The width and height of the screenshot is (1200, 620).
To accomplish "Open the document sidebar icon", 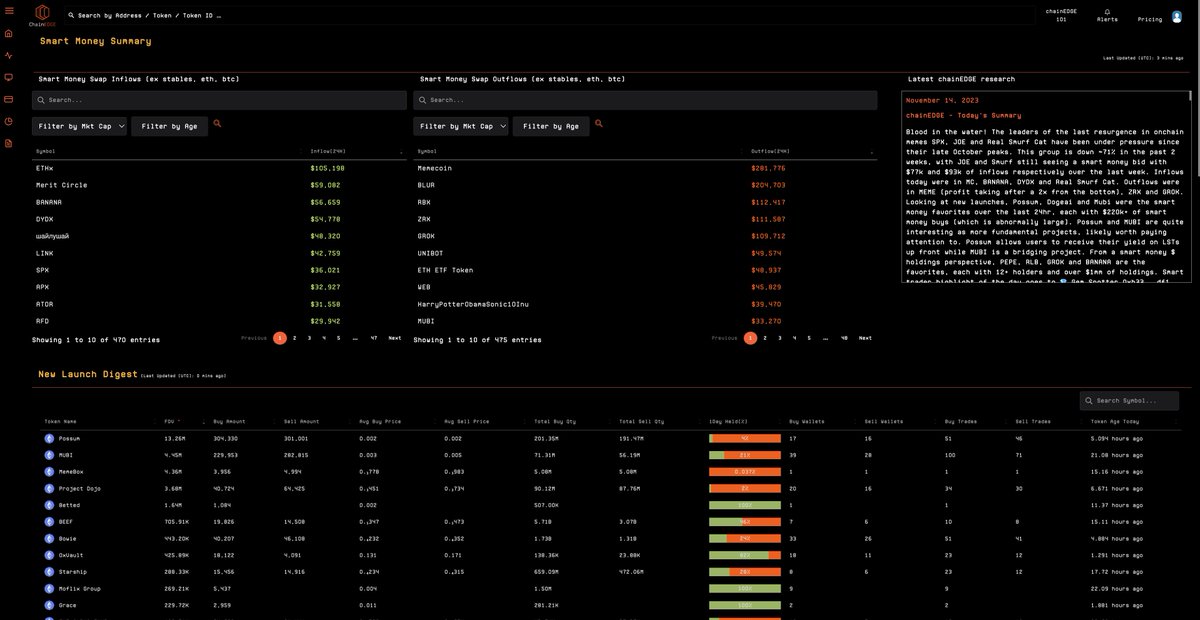I will pos(9,143).
